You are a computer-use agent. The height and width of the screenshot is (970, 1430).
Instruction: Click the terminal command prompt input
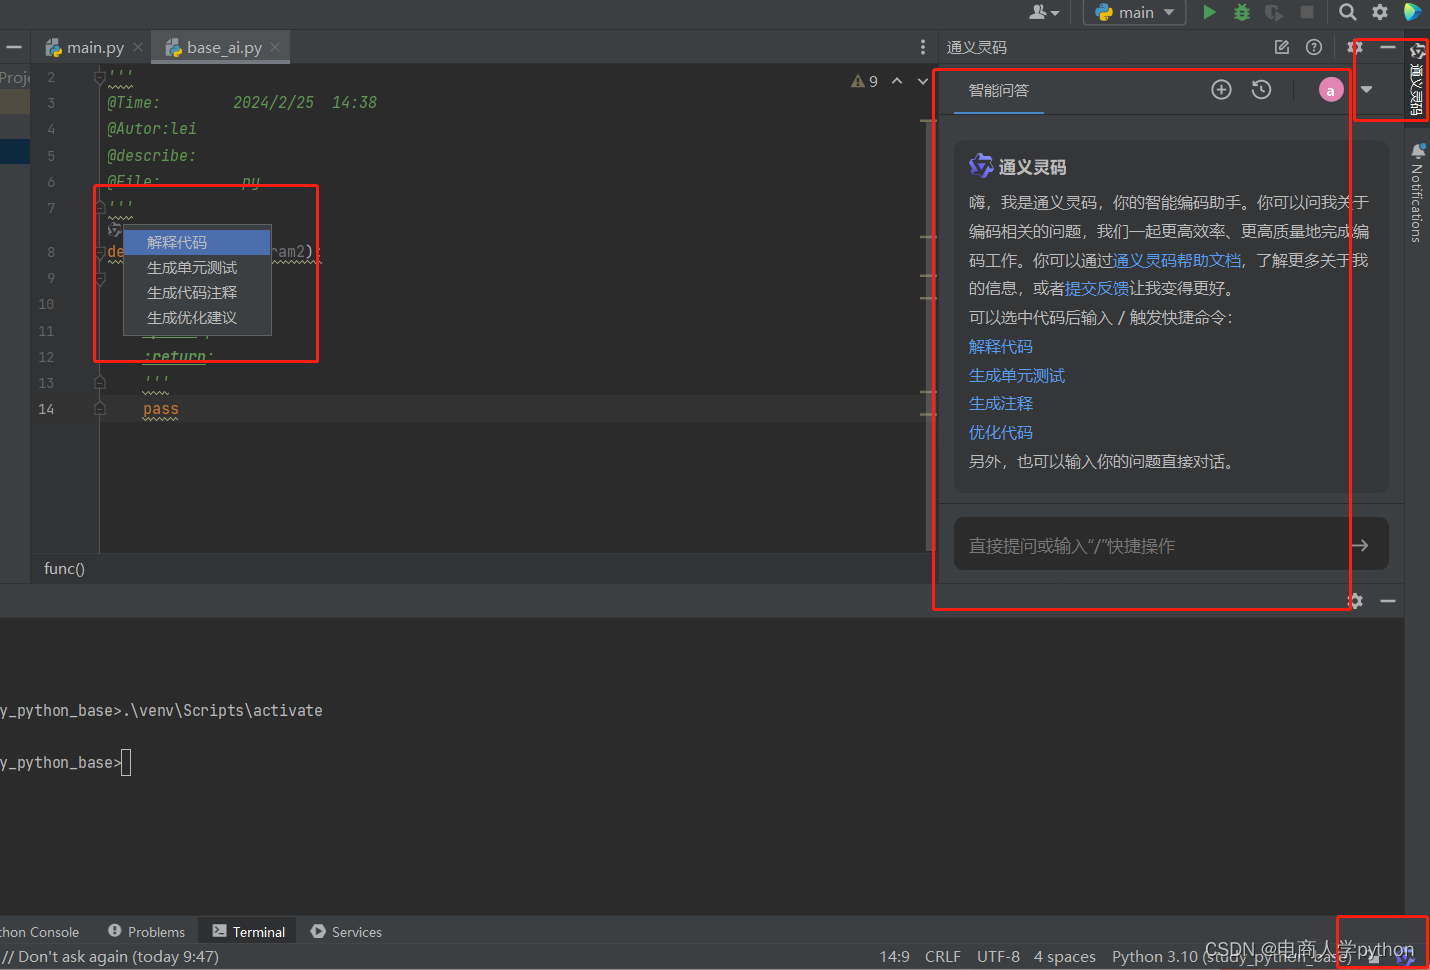coord(126,763)
